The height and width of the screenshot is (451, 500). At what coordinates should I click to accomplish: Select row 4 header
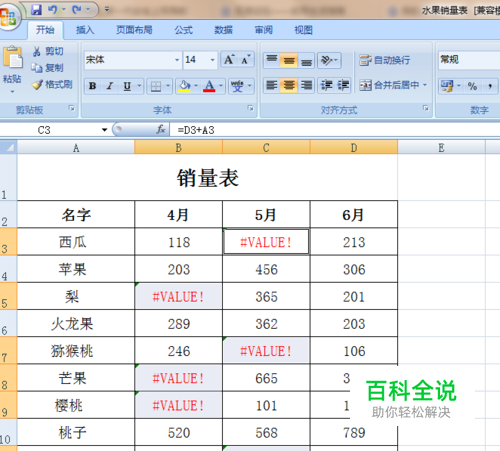(x=8, y=269)
